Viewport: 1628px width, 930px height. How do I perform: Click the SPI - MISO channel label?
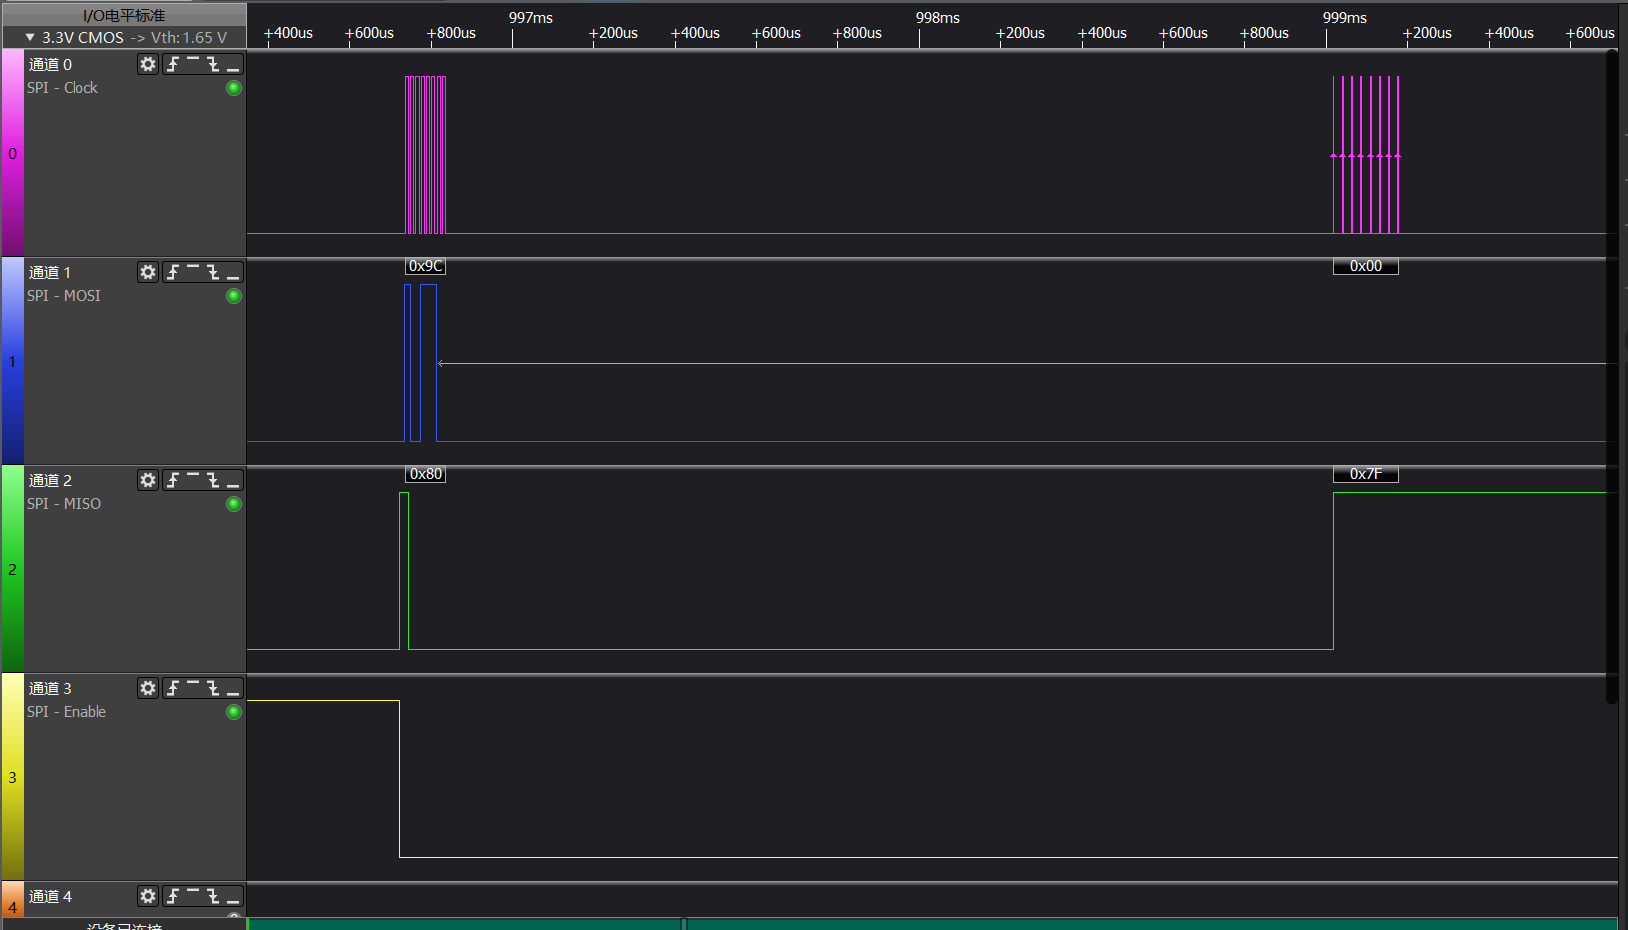[x=64, y=504]
